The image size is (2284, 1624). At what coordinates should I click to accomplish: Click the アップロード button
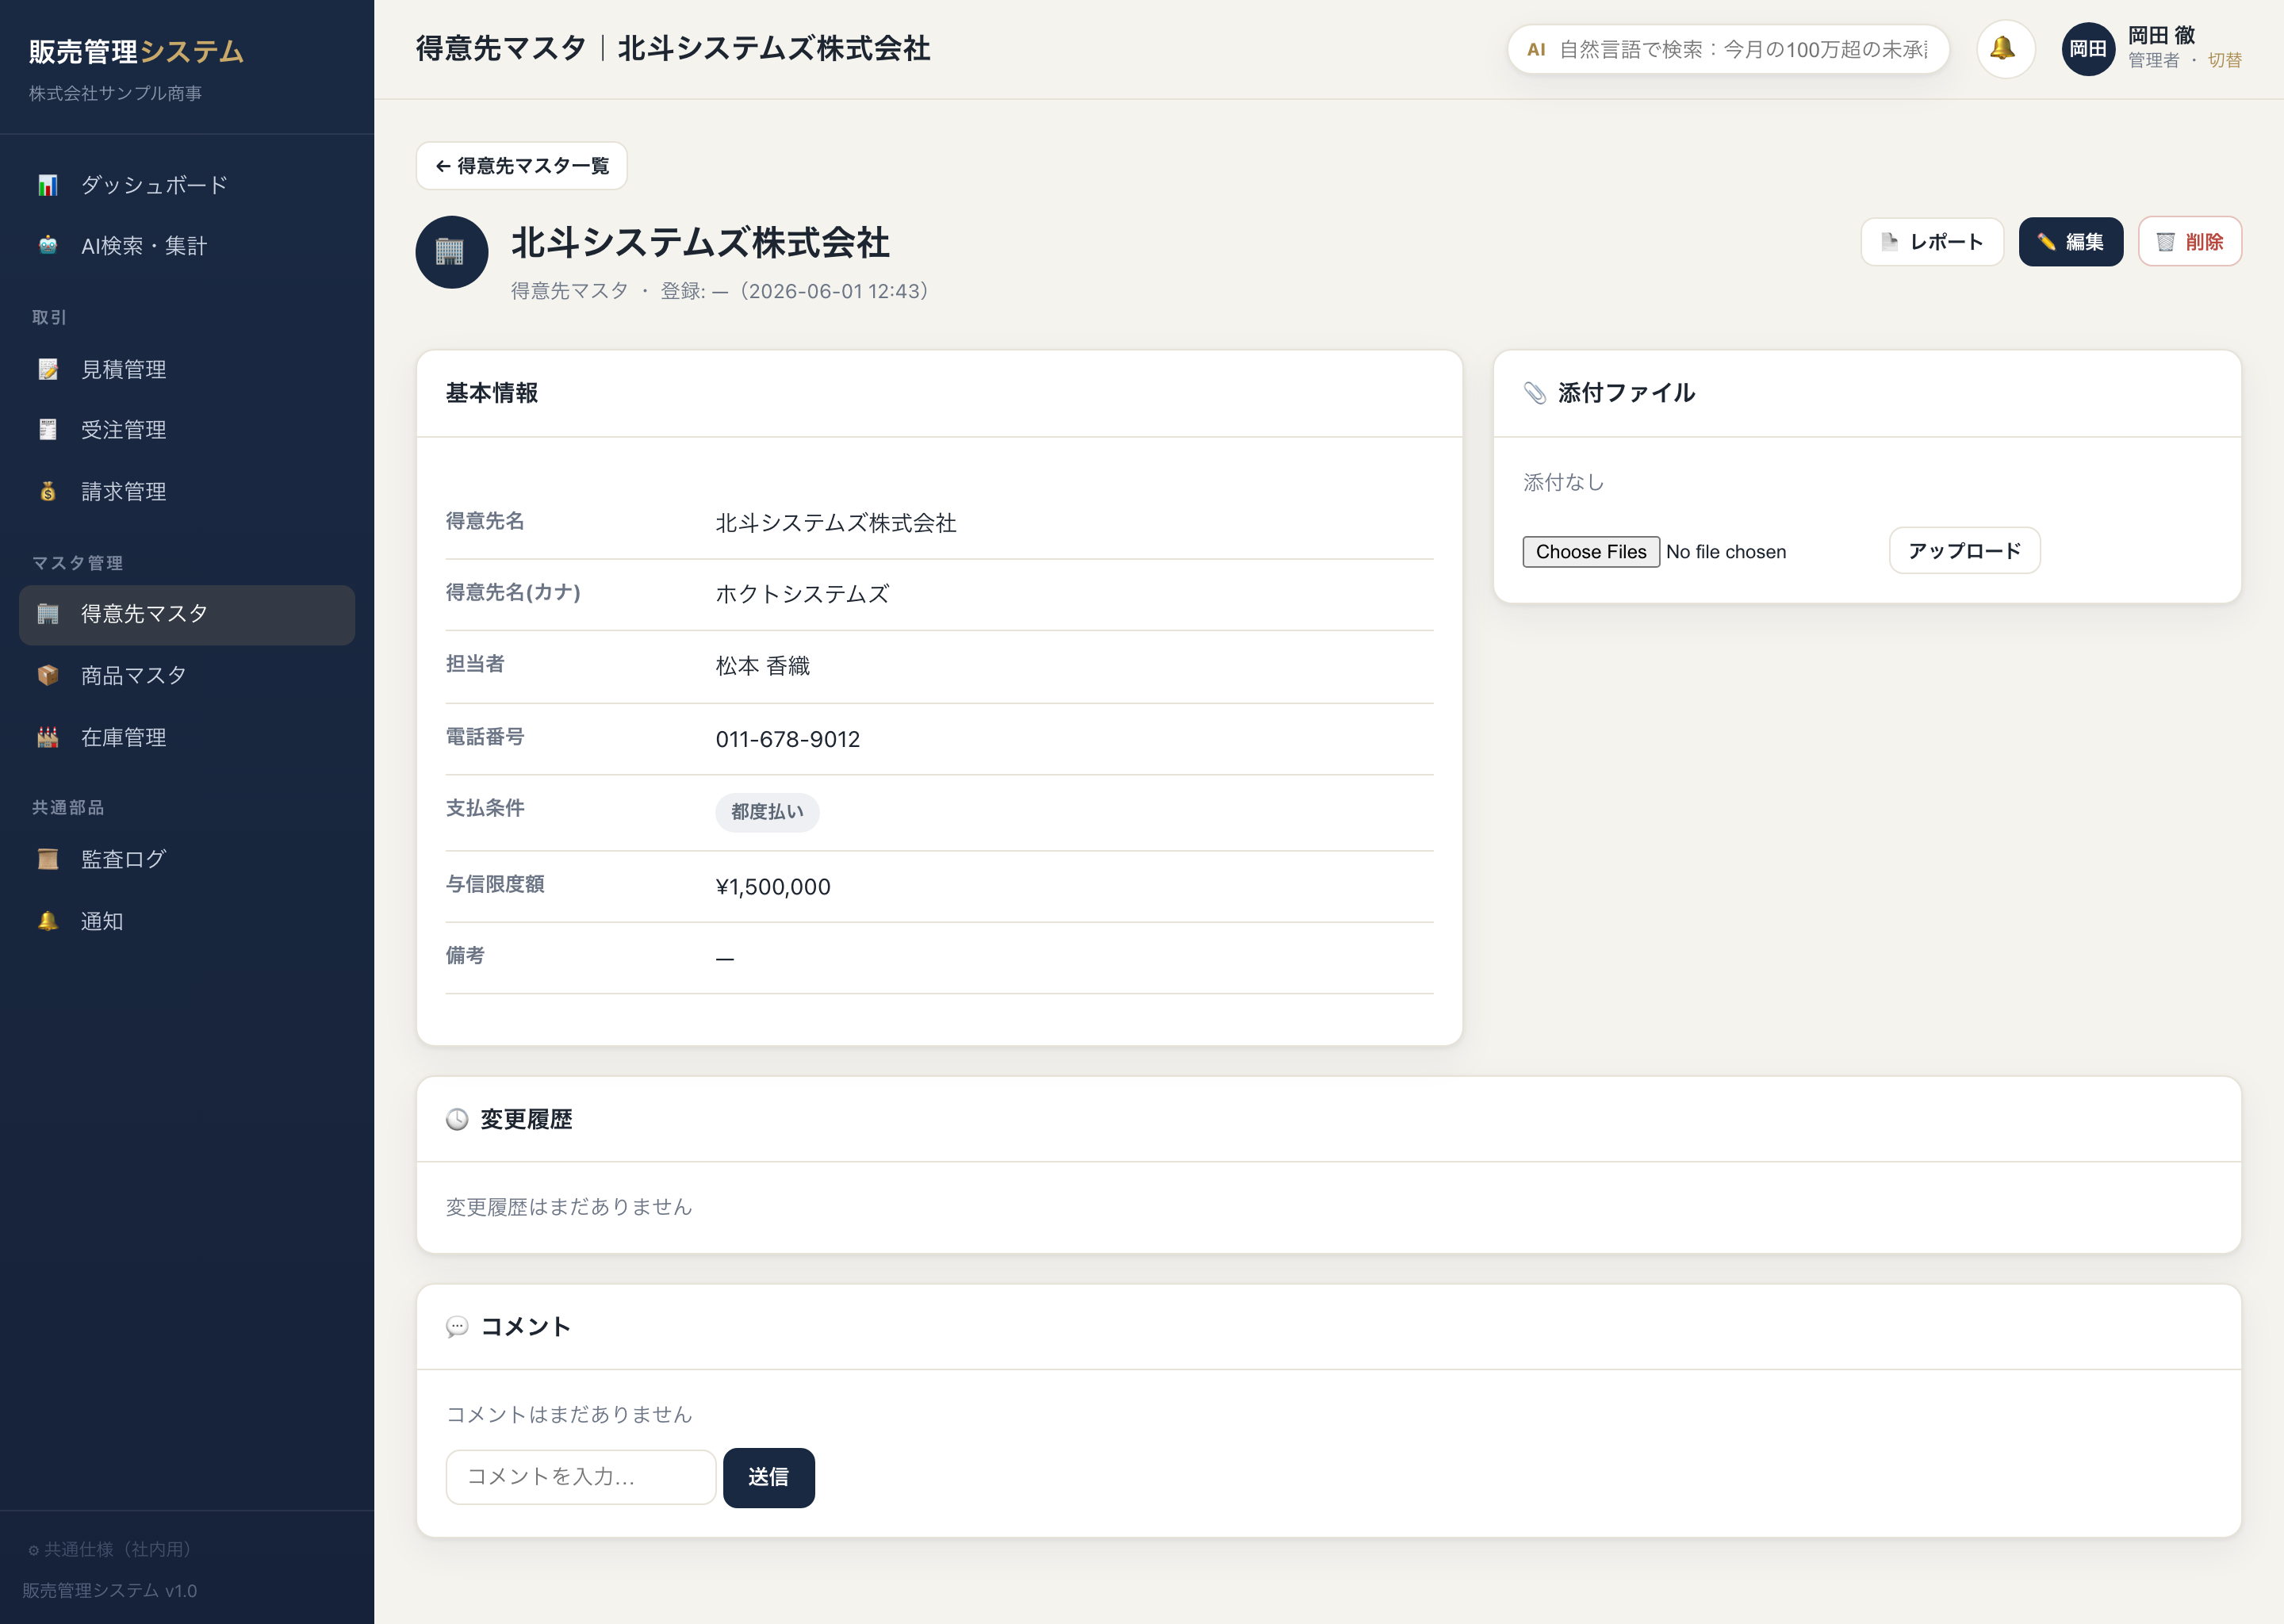[1964, 551]
